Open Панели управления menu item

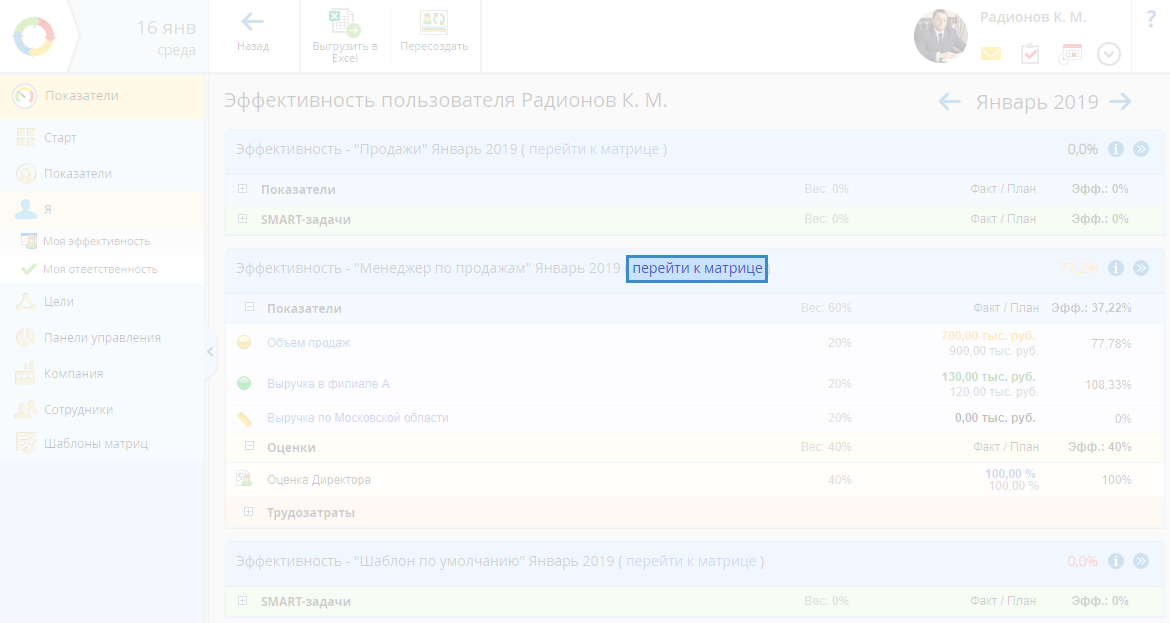pos(102,337)
